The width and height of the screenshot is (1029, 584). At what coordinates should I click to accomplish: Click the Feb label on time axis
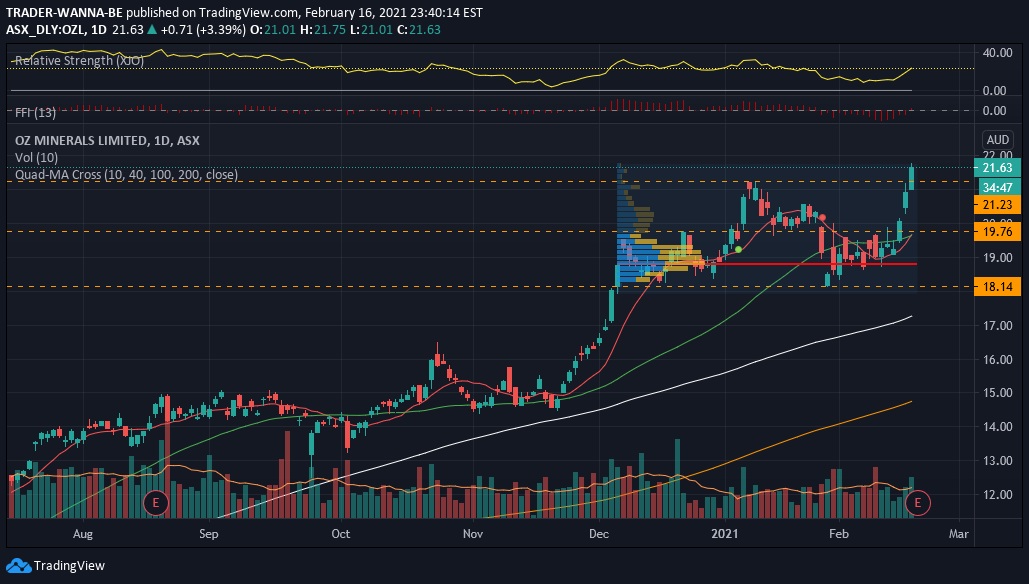tap(839, 533)
